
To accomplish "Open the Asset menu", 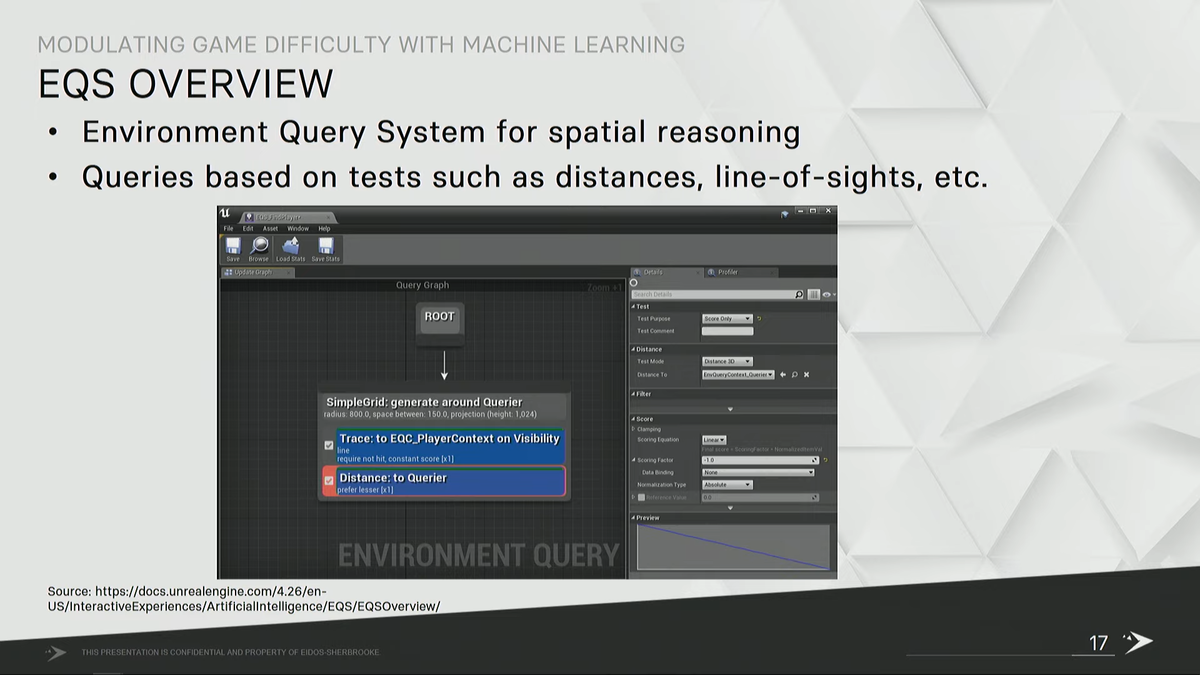I will click(x=270, y=228).
